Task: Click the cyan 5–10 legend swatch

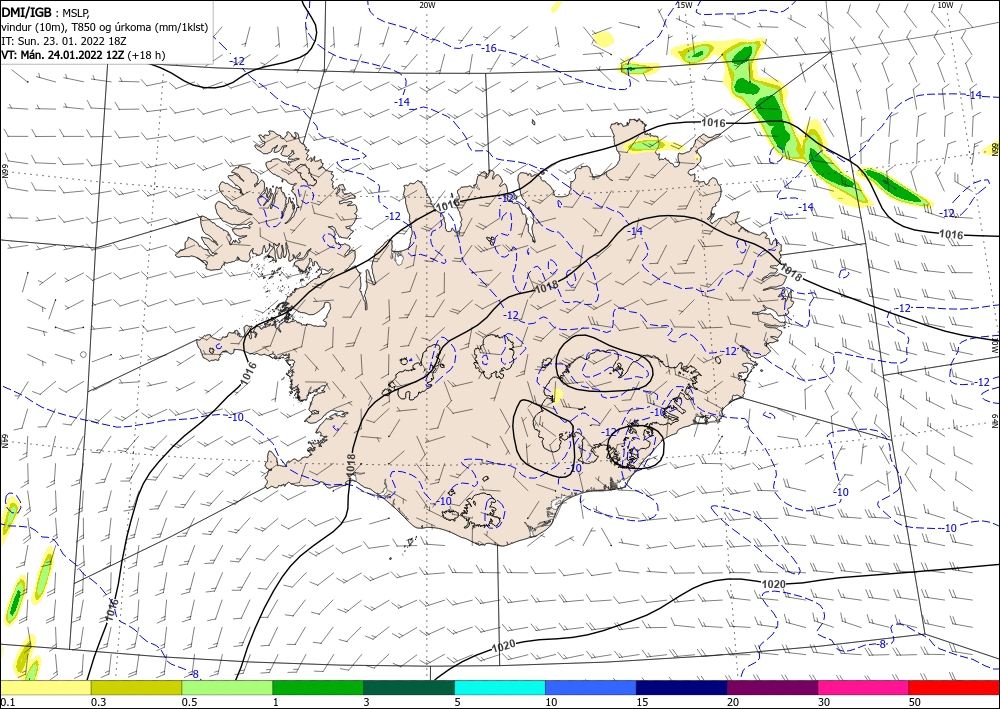Action: pyautogui.click(x=500, y=687)
